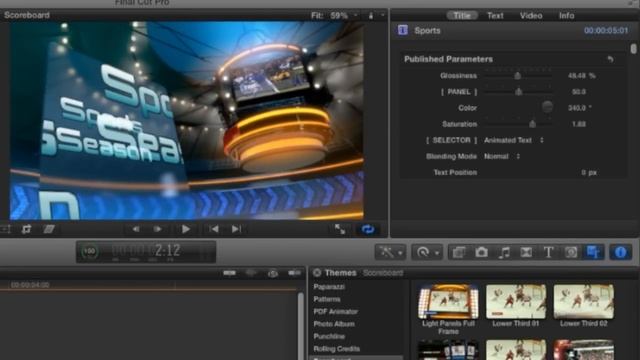Screen dimensions: 640x360
Task: Show the Titles browser T icon
Action: (x=549, y=252)
